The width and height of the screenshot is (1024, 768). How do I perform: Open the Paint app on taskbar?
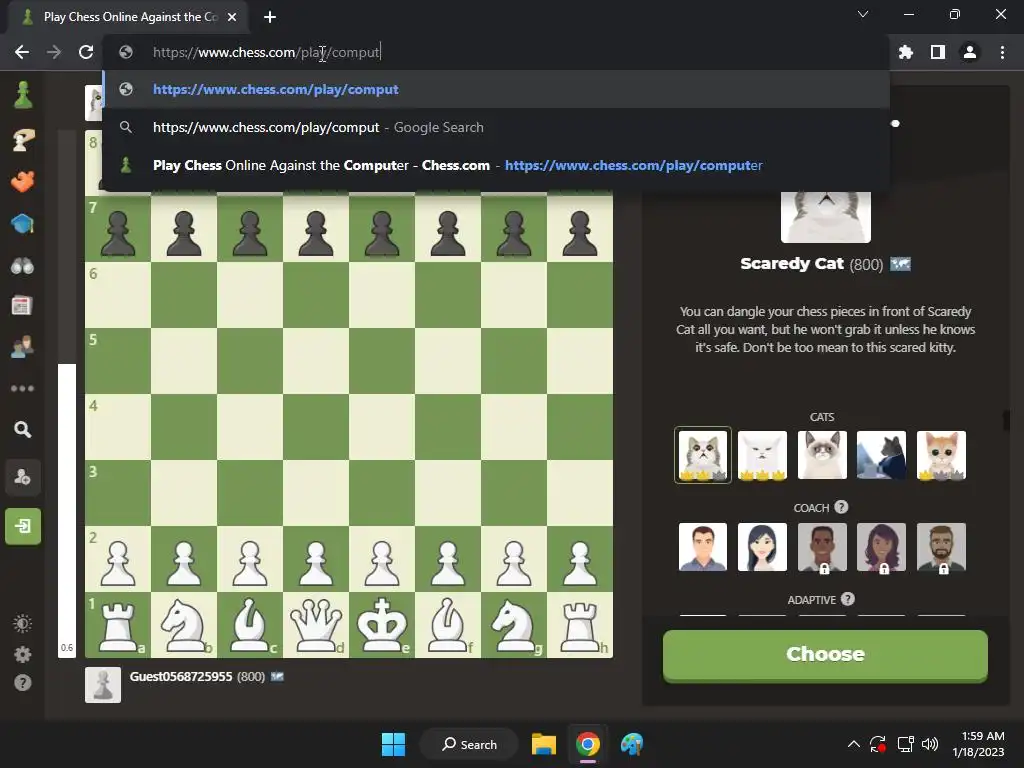632,744
